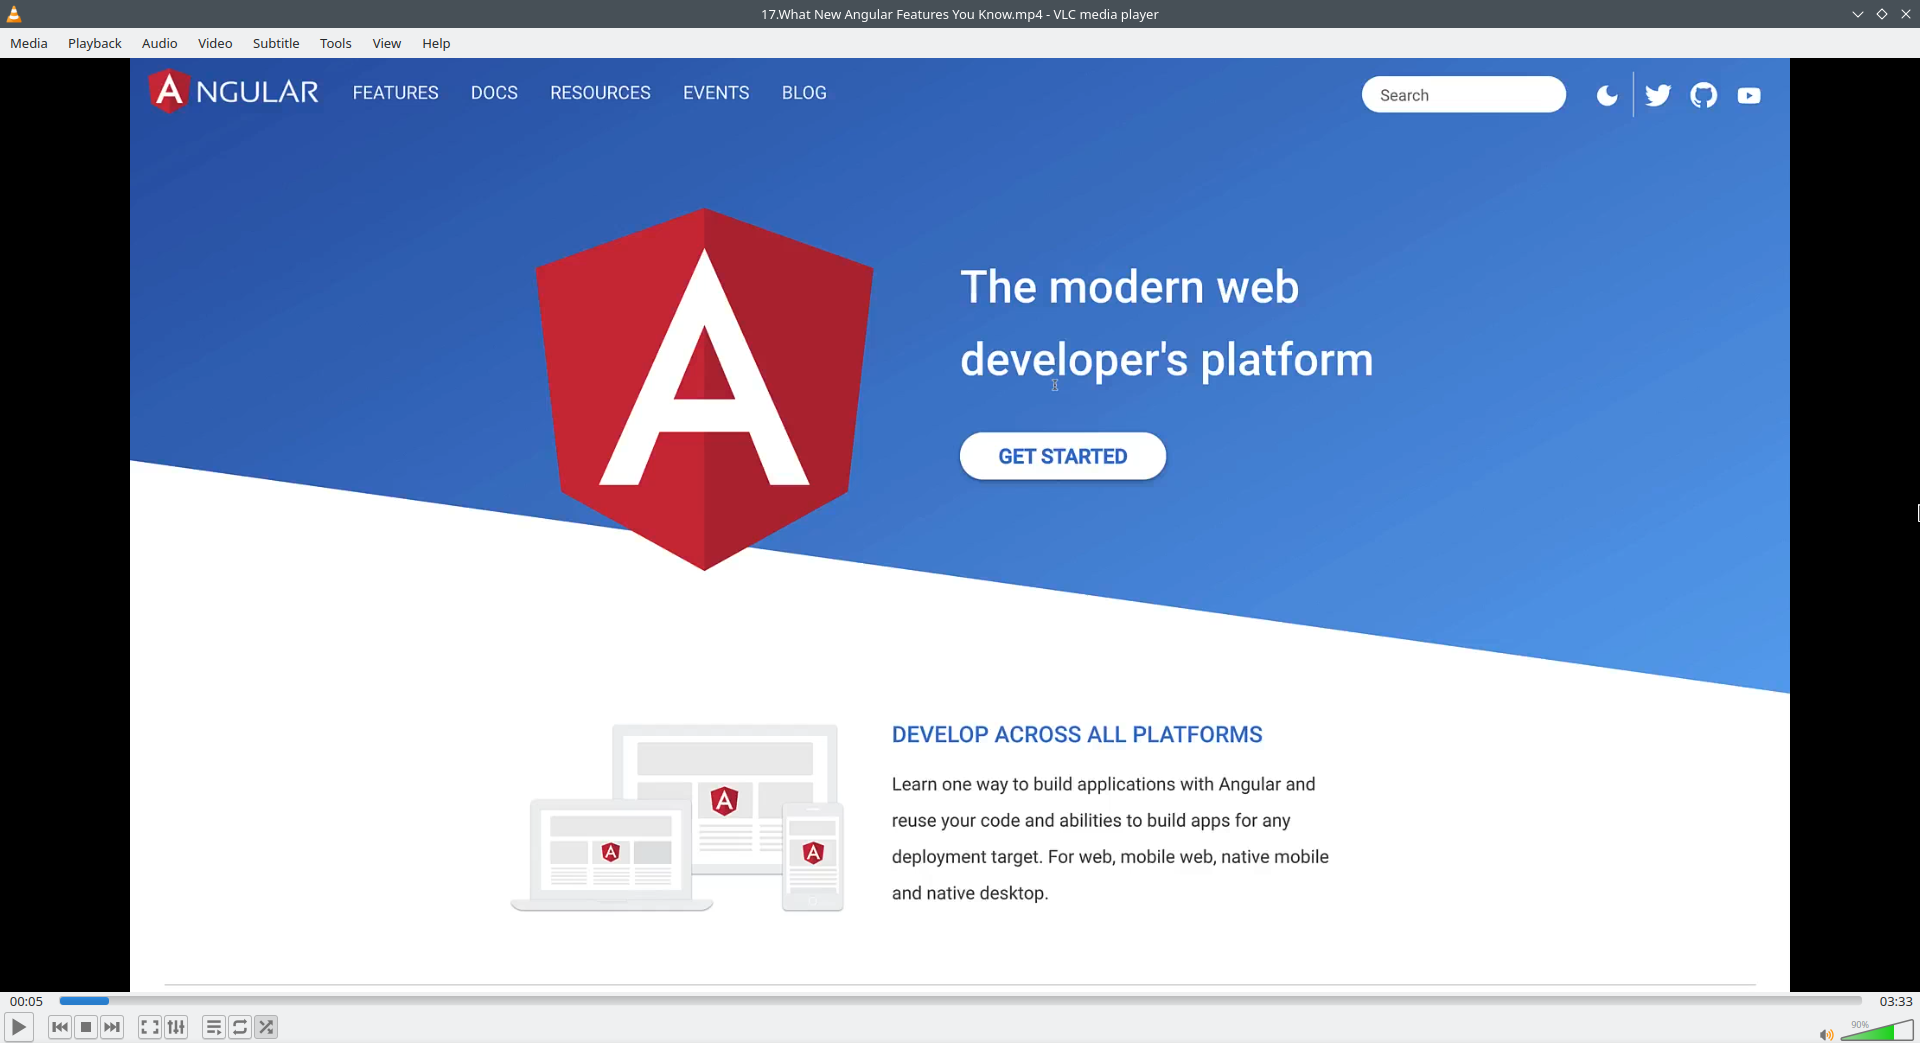Close the VLC media player window

tap(1906, 14)
